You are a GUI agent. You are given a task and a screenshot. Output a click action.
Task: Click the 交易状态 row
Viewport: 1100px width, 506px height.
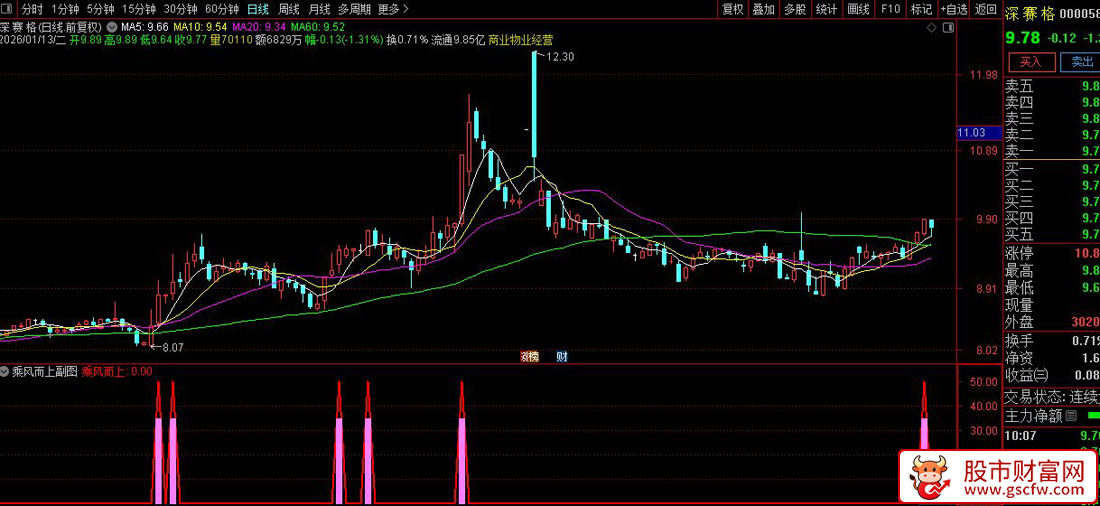1052,396
